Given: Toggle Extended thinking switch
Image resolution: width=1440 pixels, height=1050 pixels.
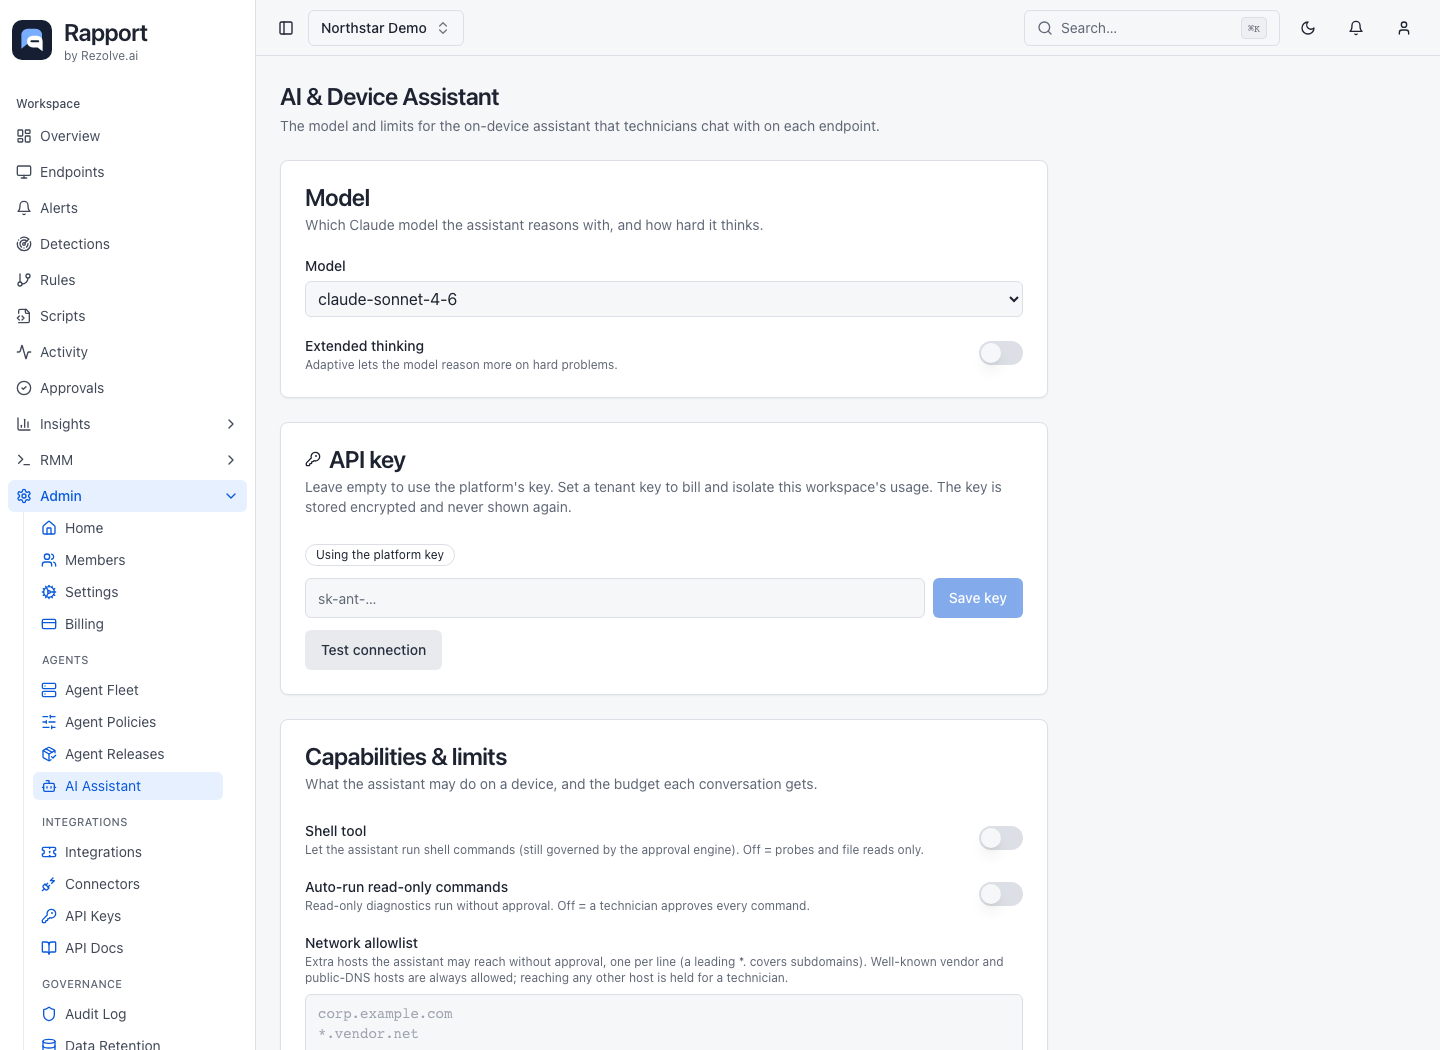Looking at the screenshot, I should [x=1001, y=353].
